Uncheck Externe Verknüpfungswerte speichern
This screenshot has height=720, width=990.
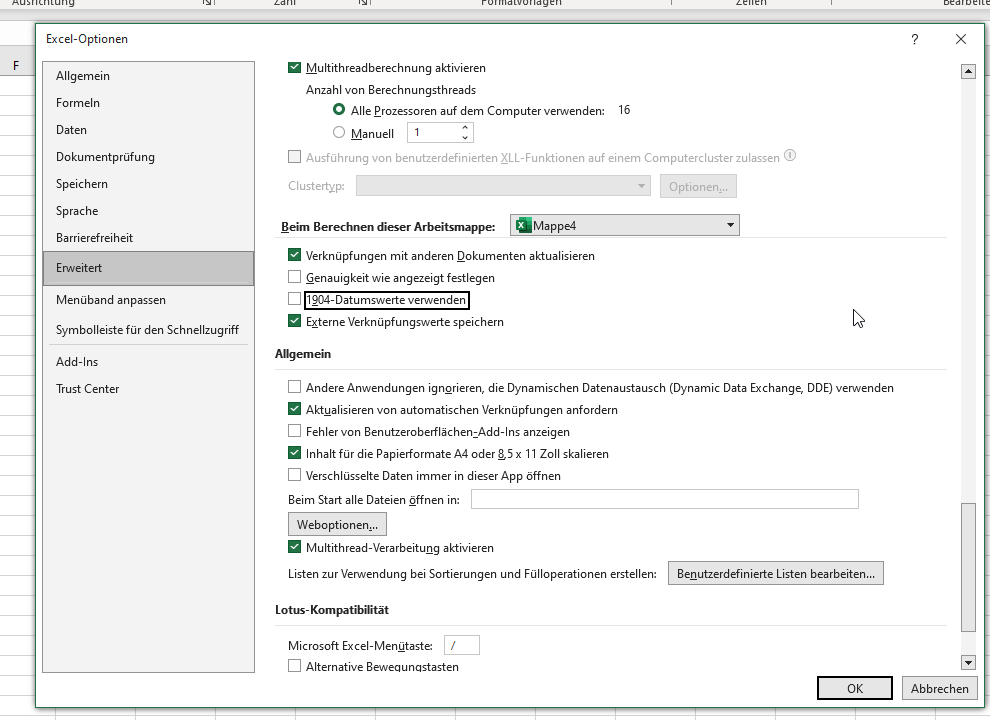[x=294, y=321]
